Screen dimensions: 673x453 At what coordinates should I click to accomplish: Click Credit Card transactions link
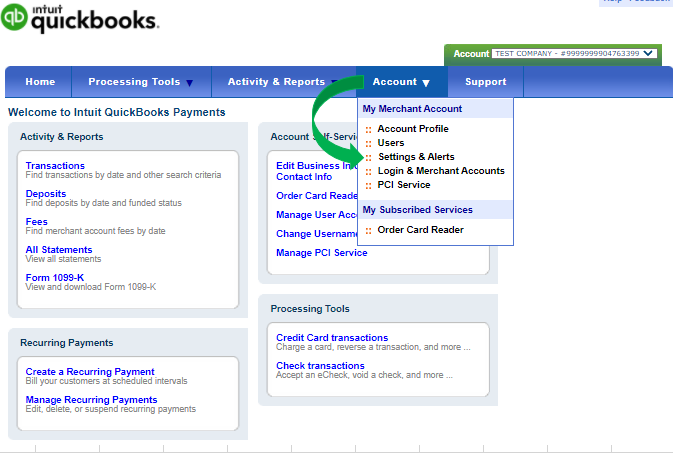pyautogui.click(x=332, y=337)
